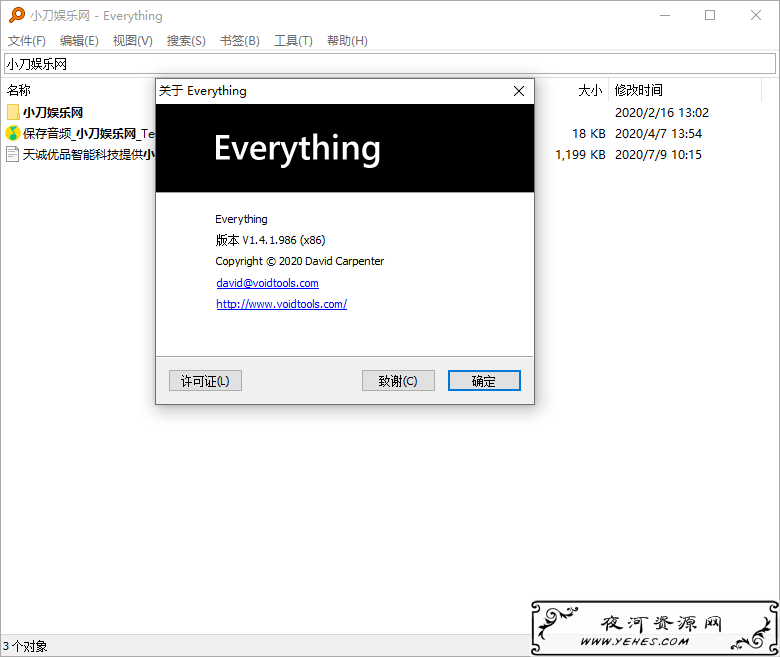
Task: Select the 保存音频_小刀娱乐网 file name
Action: 89,133
